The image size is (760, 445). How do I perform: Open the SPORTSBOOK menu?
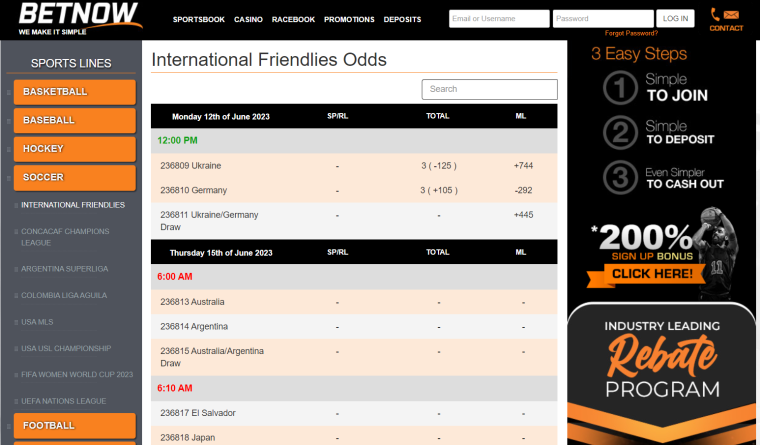(x=199, y=19)
